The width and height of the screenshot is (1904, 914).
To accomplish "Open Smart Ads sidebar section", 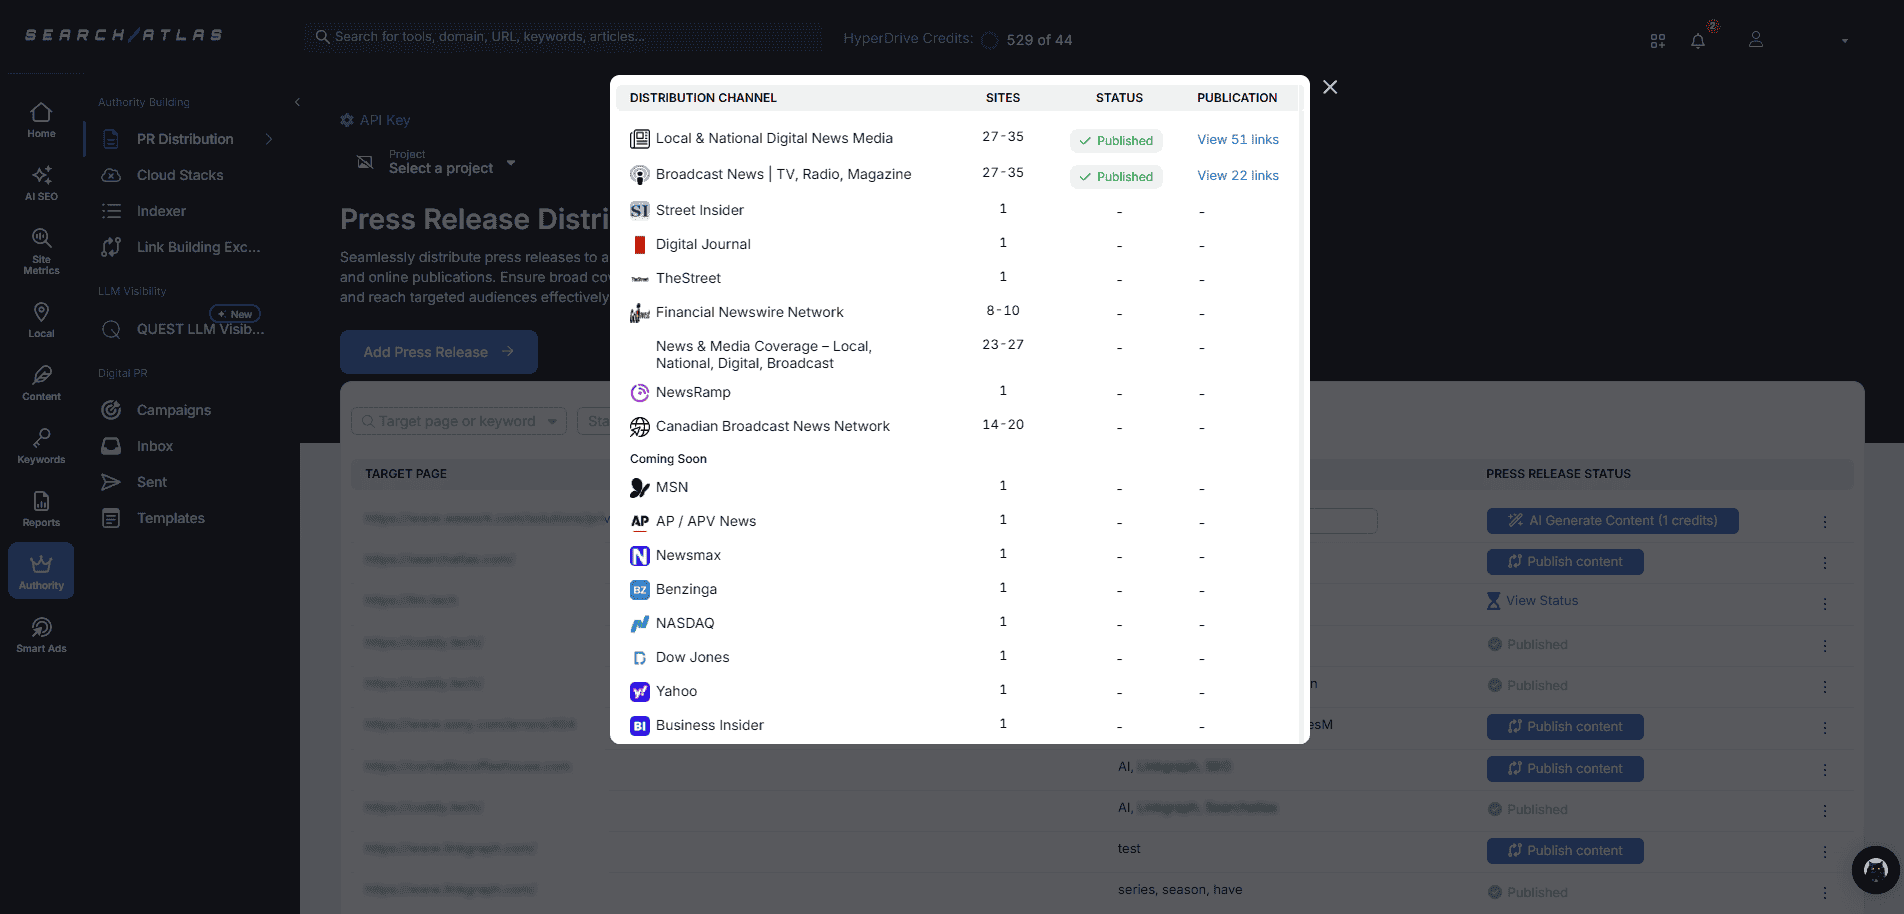I will click(x=41, y=635).
